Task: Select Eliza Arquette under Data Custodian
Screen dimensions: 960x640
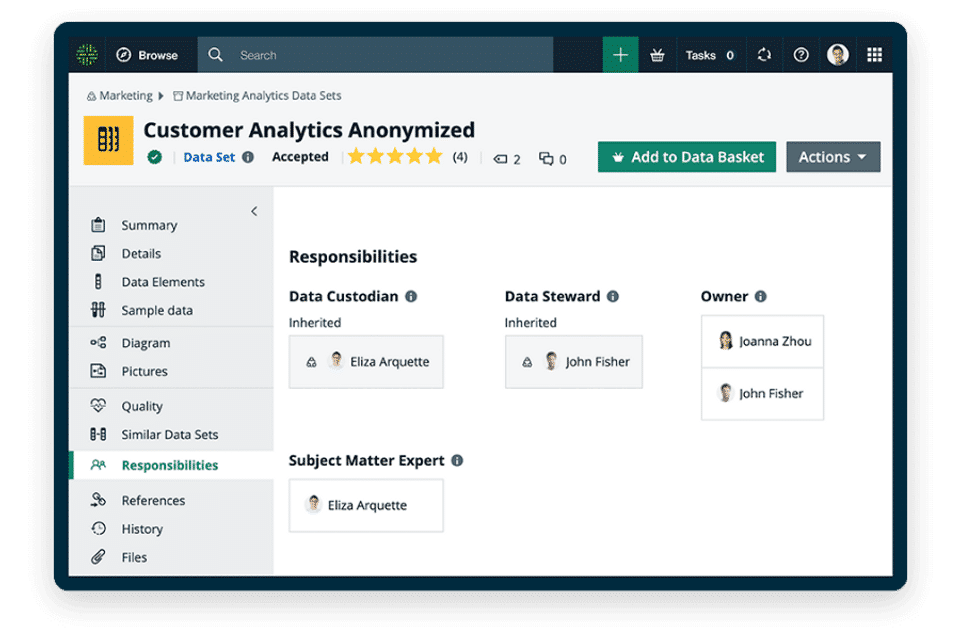Action: pyautogui.click(x=366, y=362)
